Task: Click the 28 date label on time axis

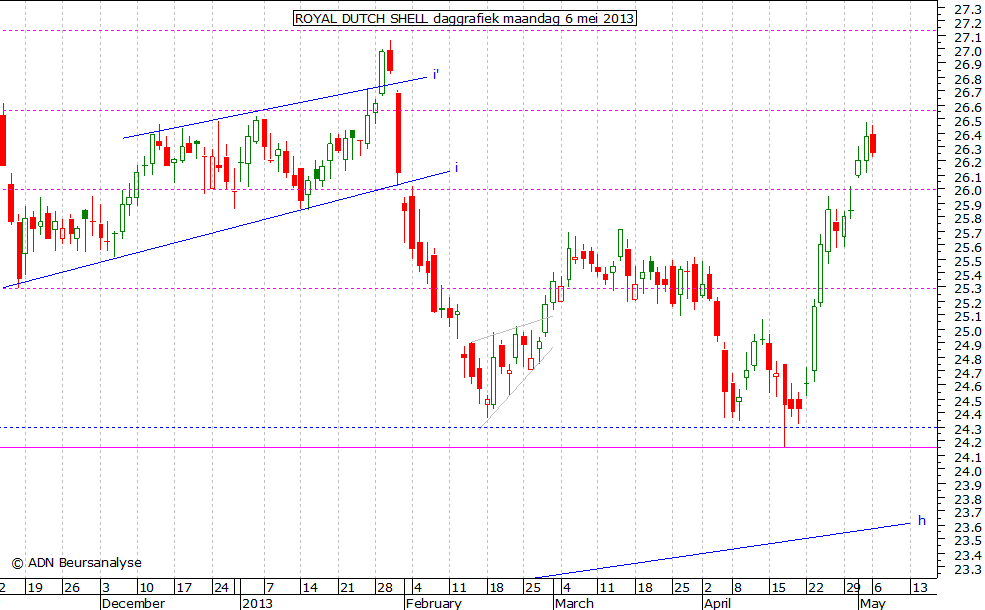Action: pyautogui.click(x=385, y=588)
